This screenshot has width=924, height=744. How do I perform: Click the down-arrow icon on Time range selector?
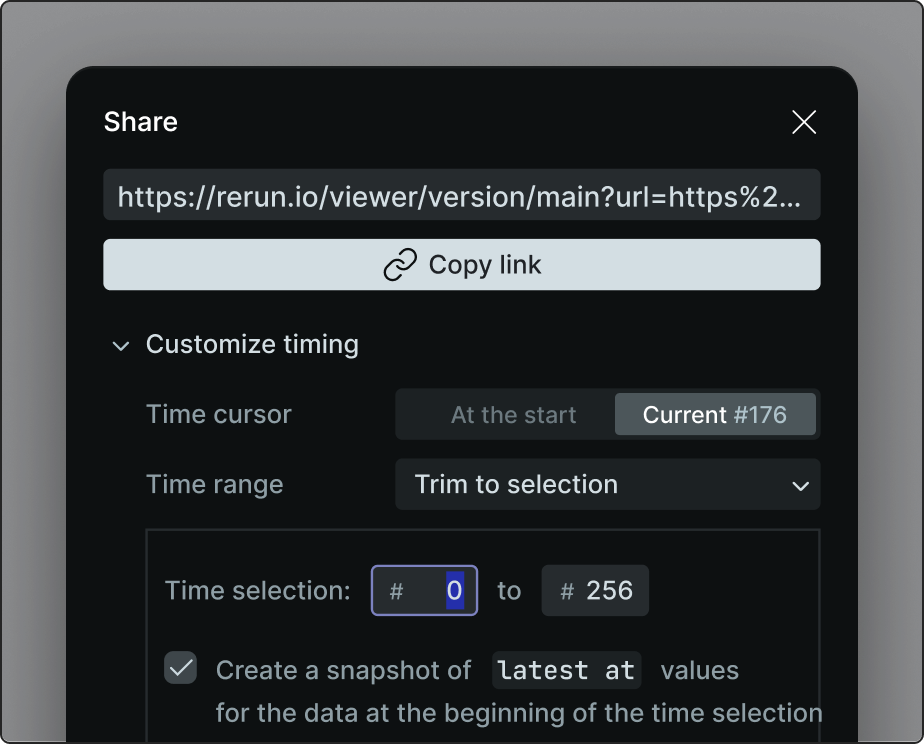(799, 485)
